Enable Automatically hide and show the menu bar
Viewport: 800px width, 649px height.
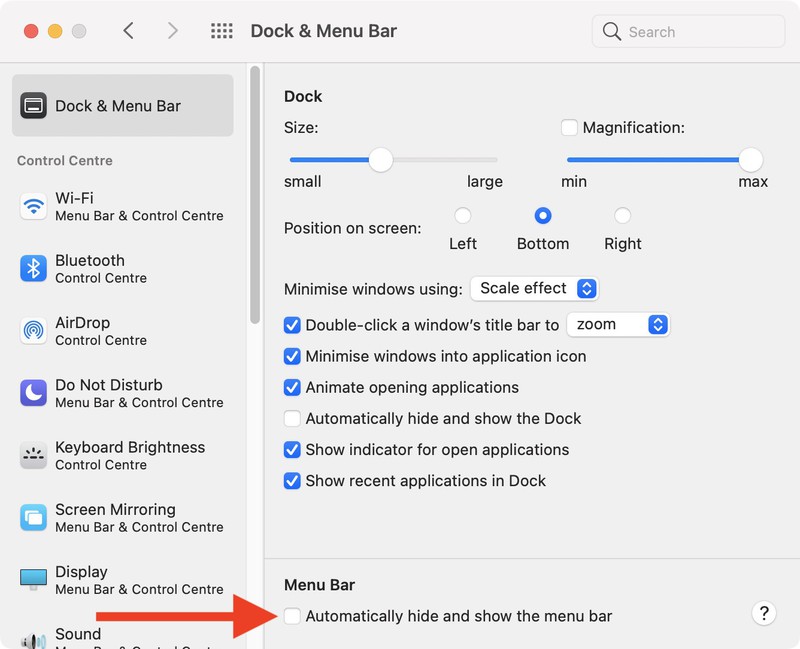292,616
